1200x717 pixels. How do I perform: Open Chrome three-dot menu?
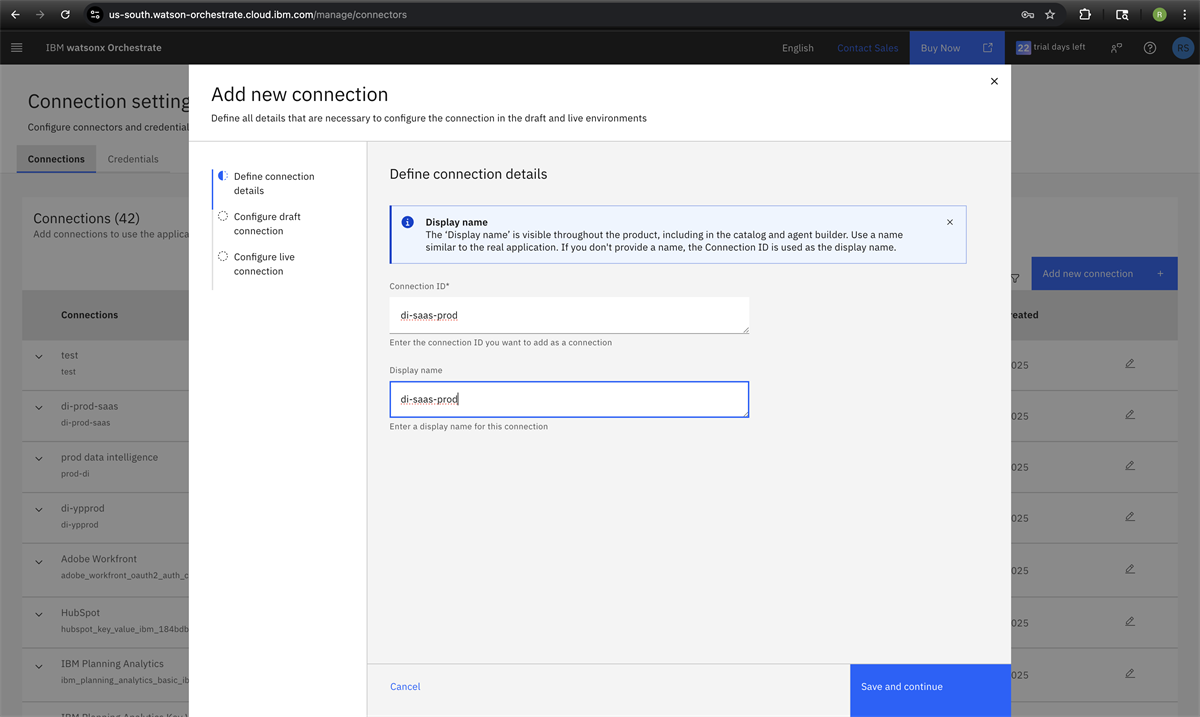pos(1185,15)
